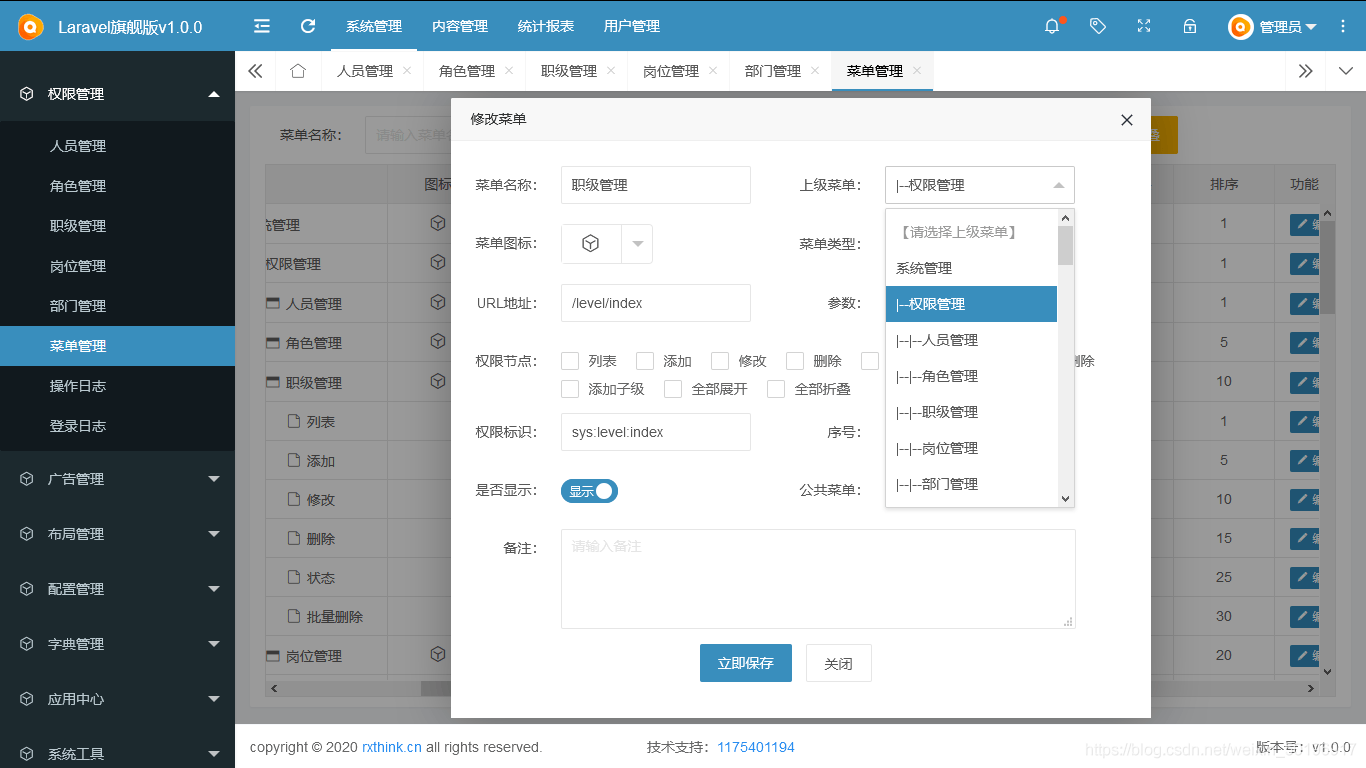Image resolution: width=1366 pixels, height=768 pixels.
Task: Toggle fullscreen with the expand icon
Action: [x=1144, y=26]
